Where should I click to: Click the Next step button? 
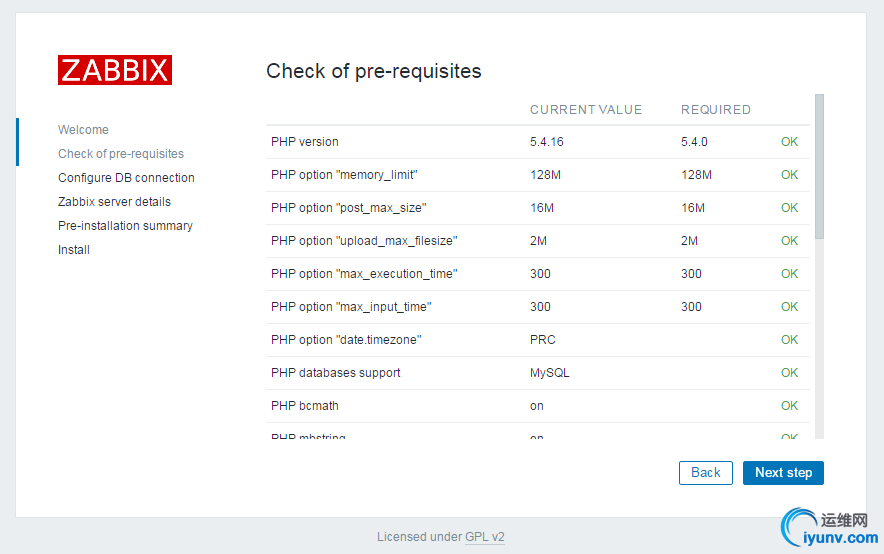click(x=783, y=473)
